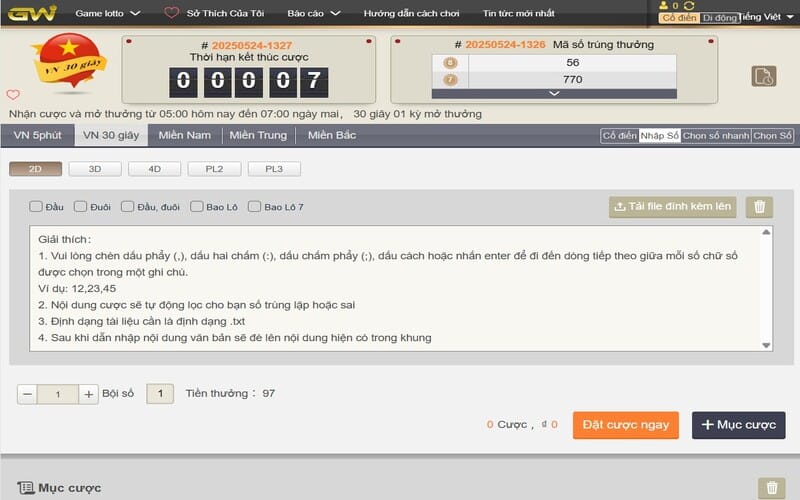800x500 pixels.
Task: Click prize rank 7 circle icon
Action: point(450,80)
